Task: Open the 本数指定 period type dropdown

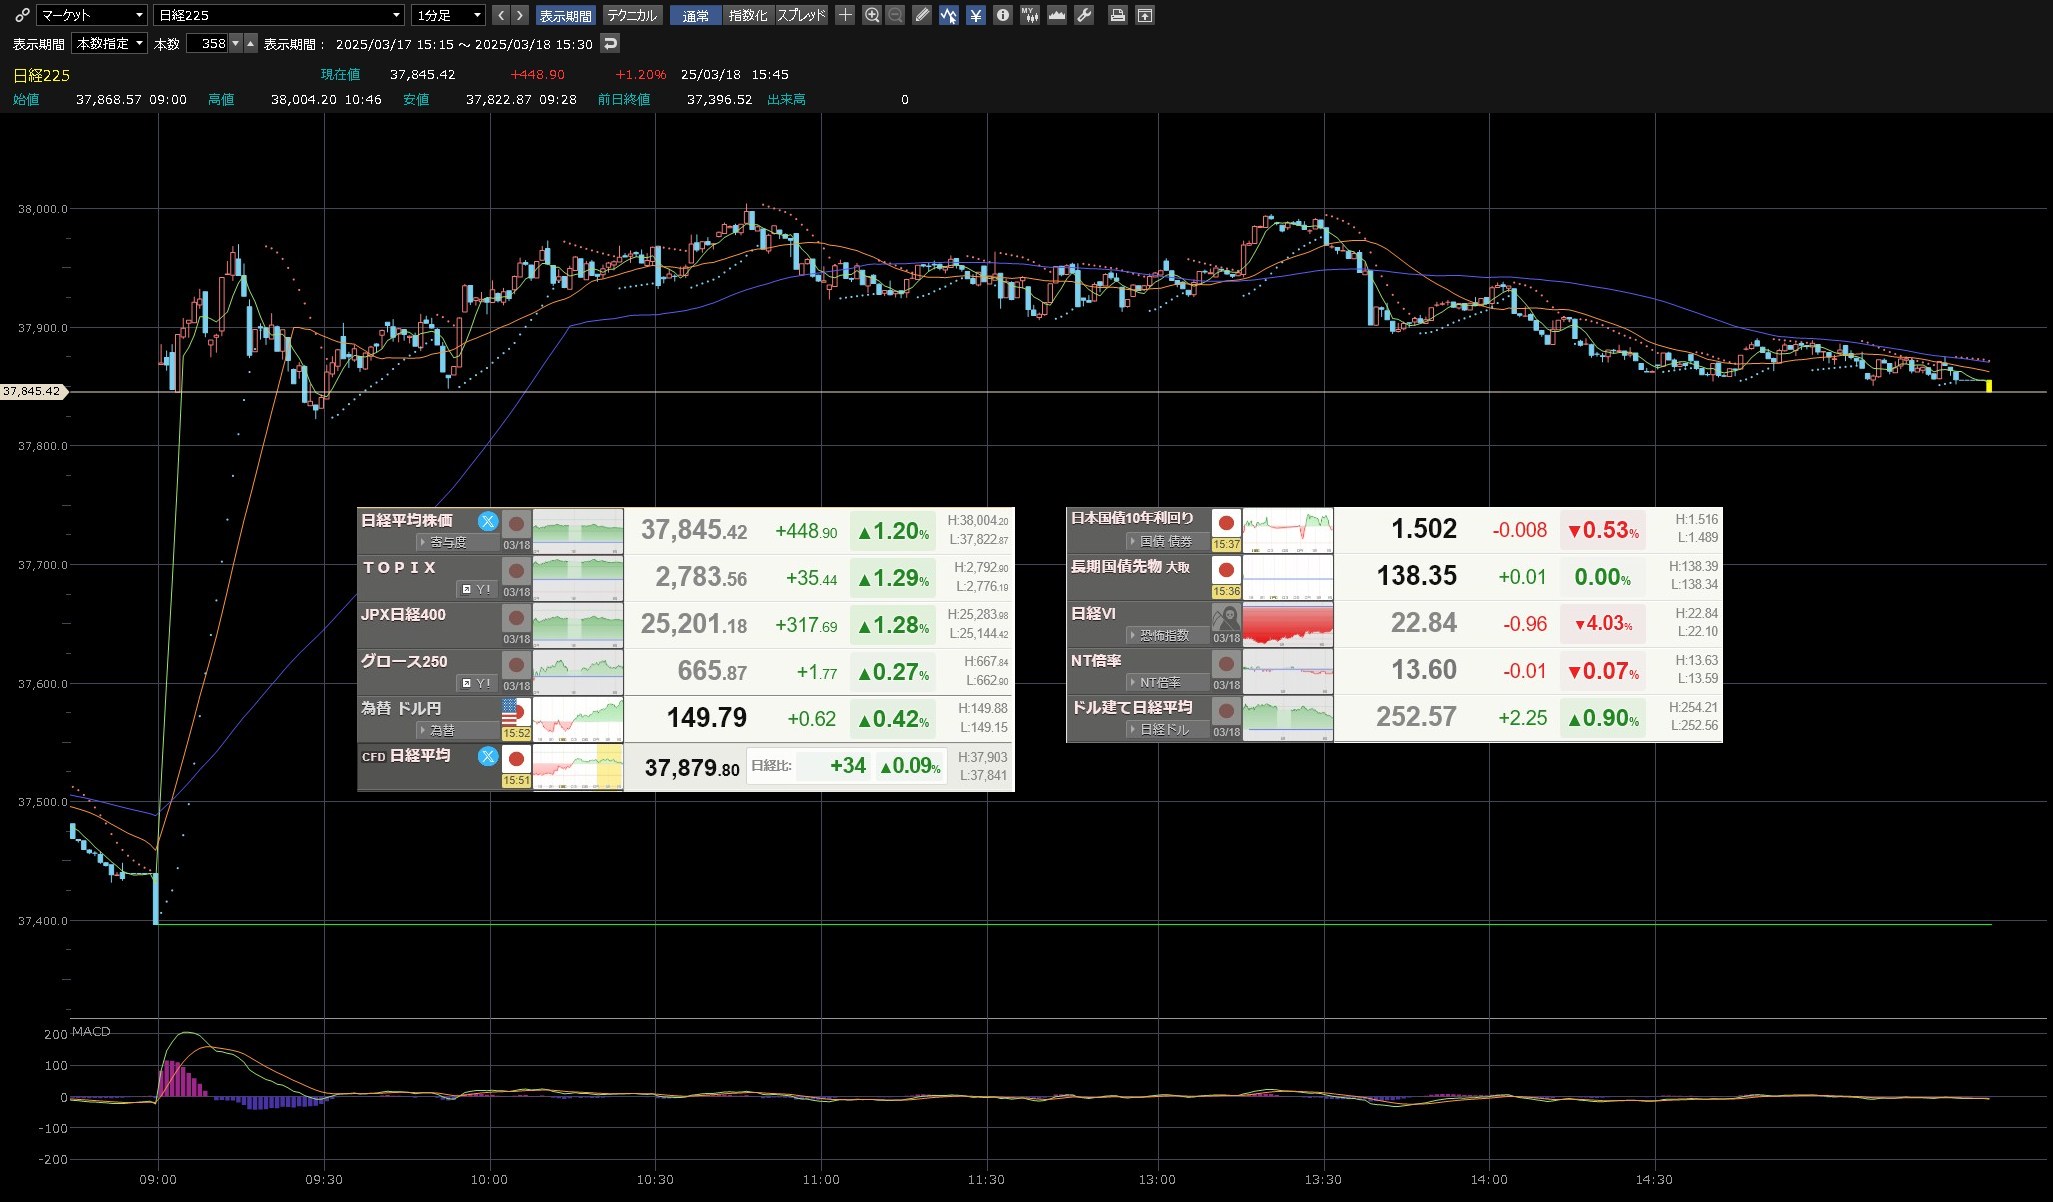Action: [x=110, y=43]
